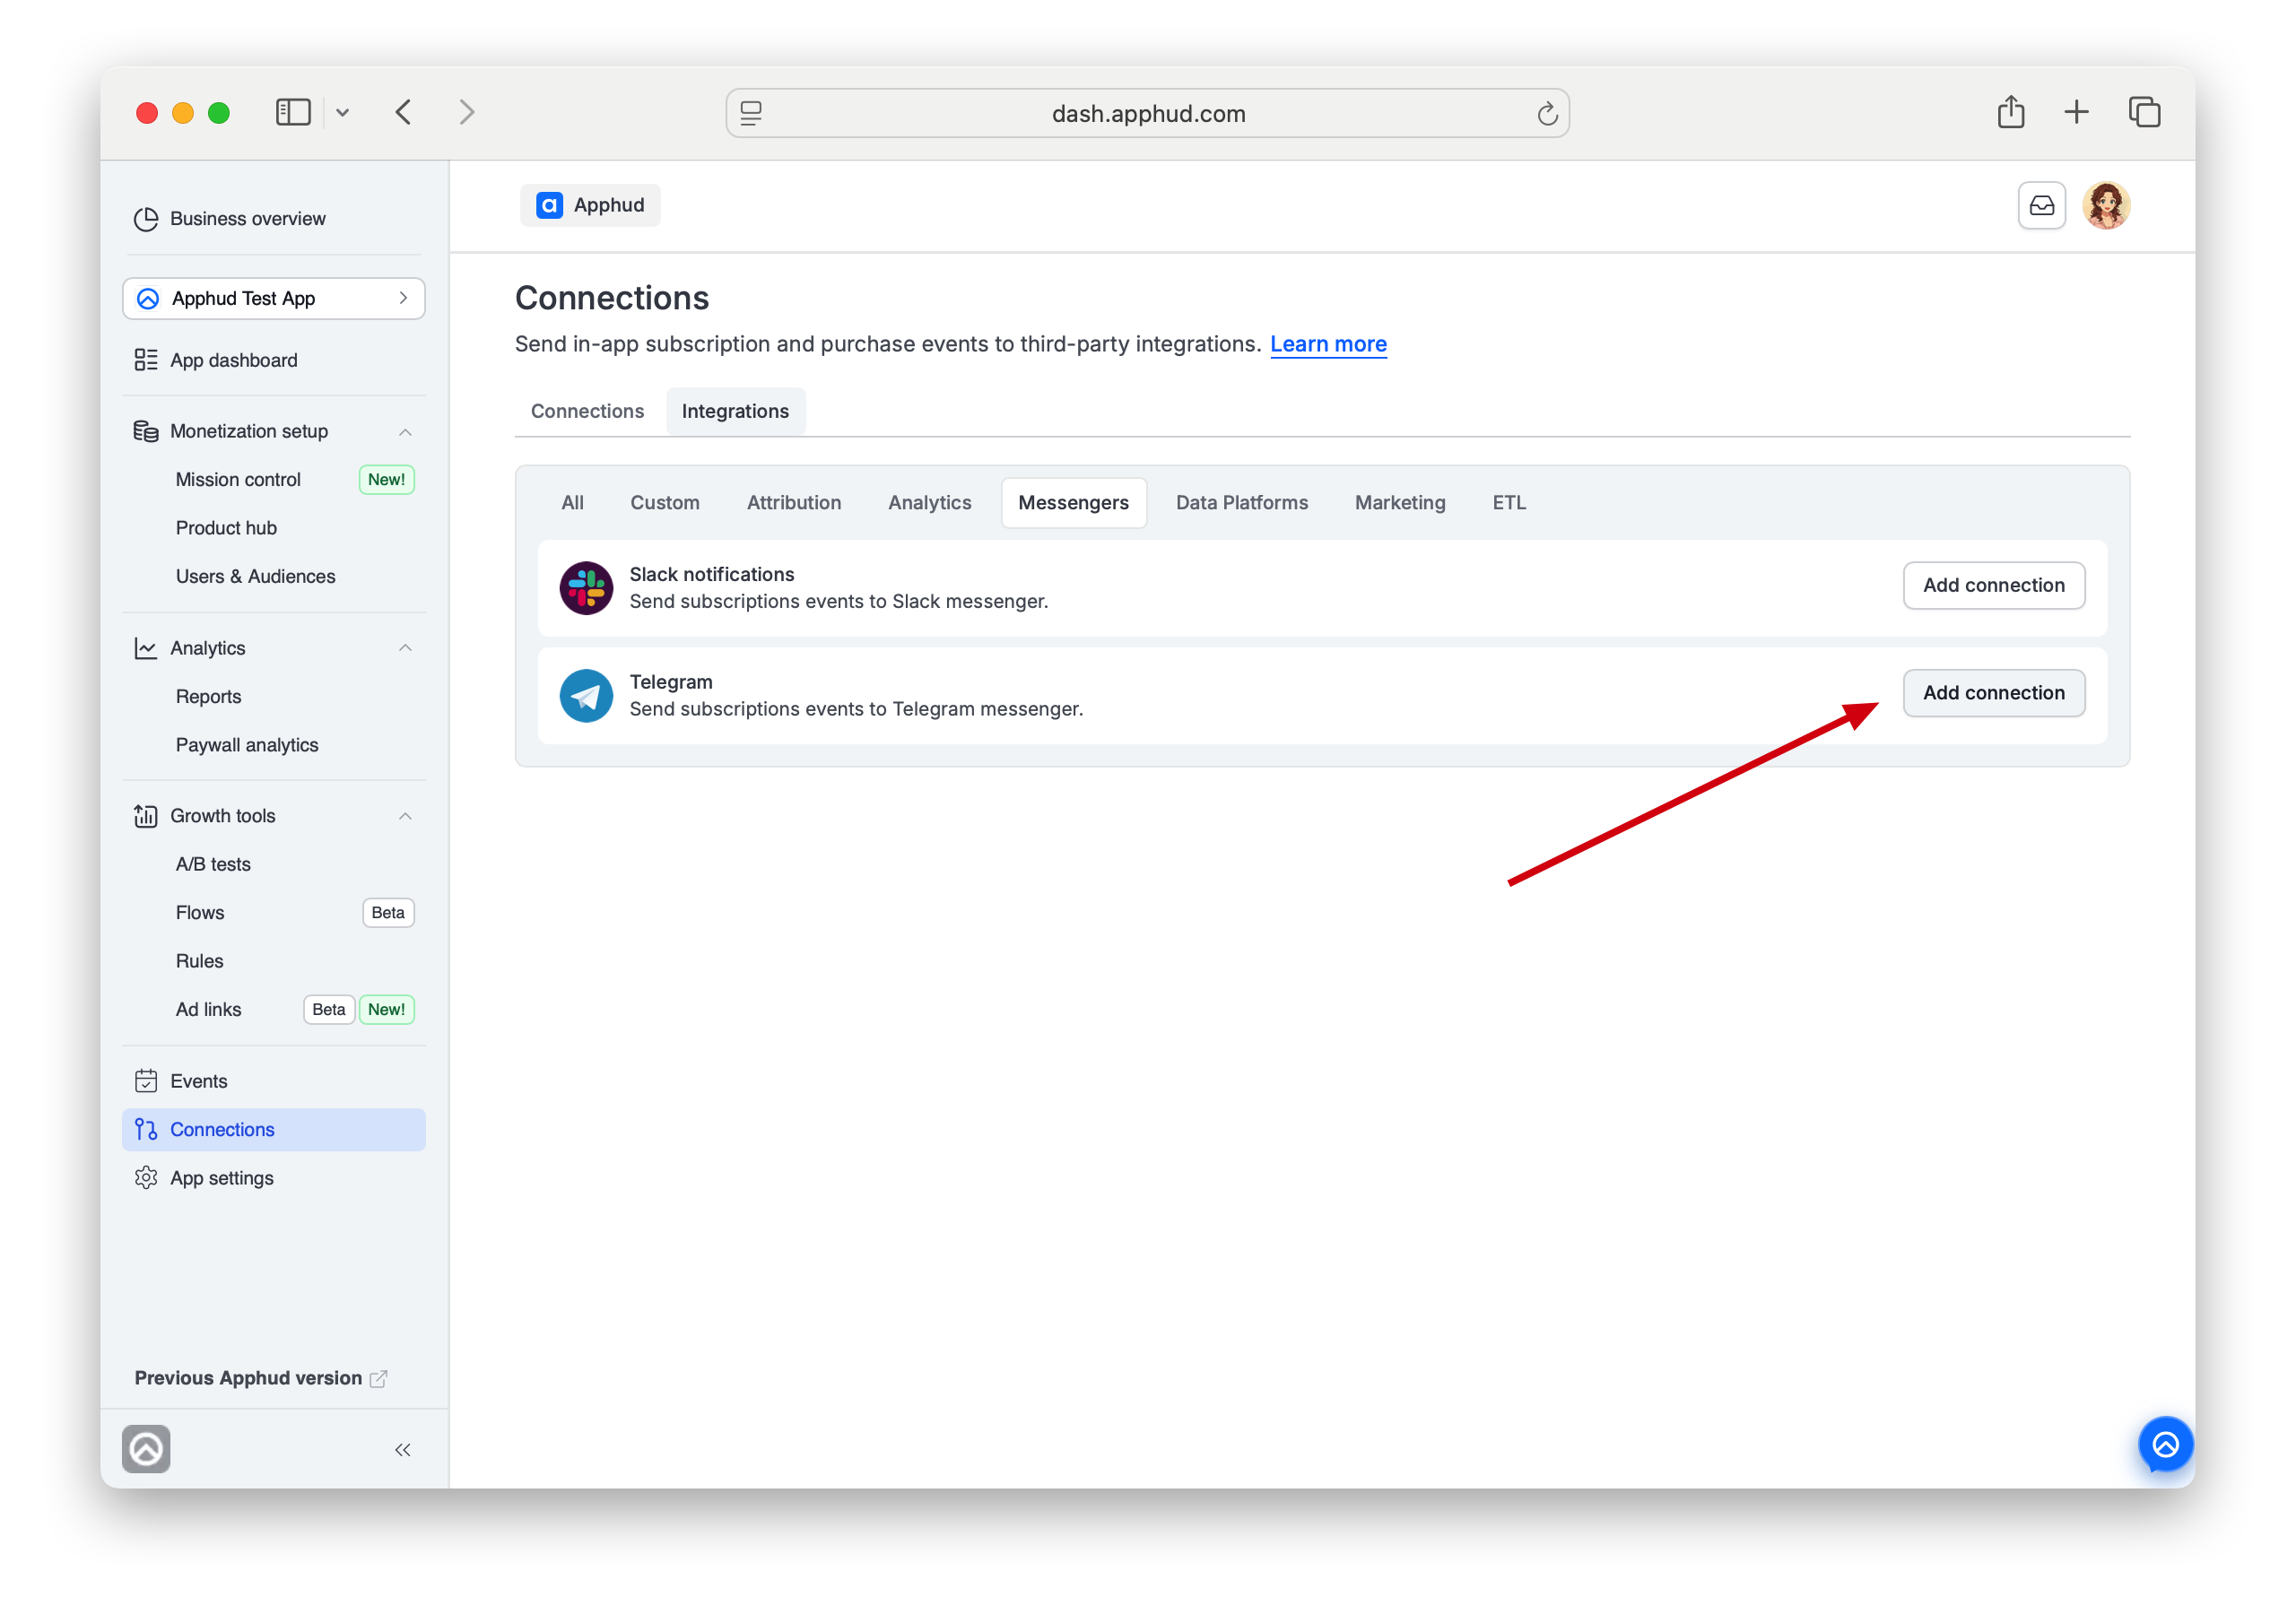This screenshot has height=1623, width=2296.
Task: Show the All integrations filter
Action: [x=572, y=503]
